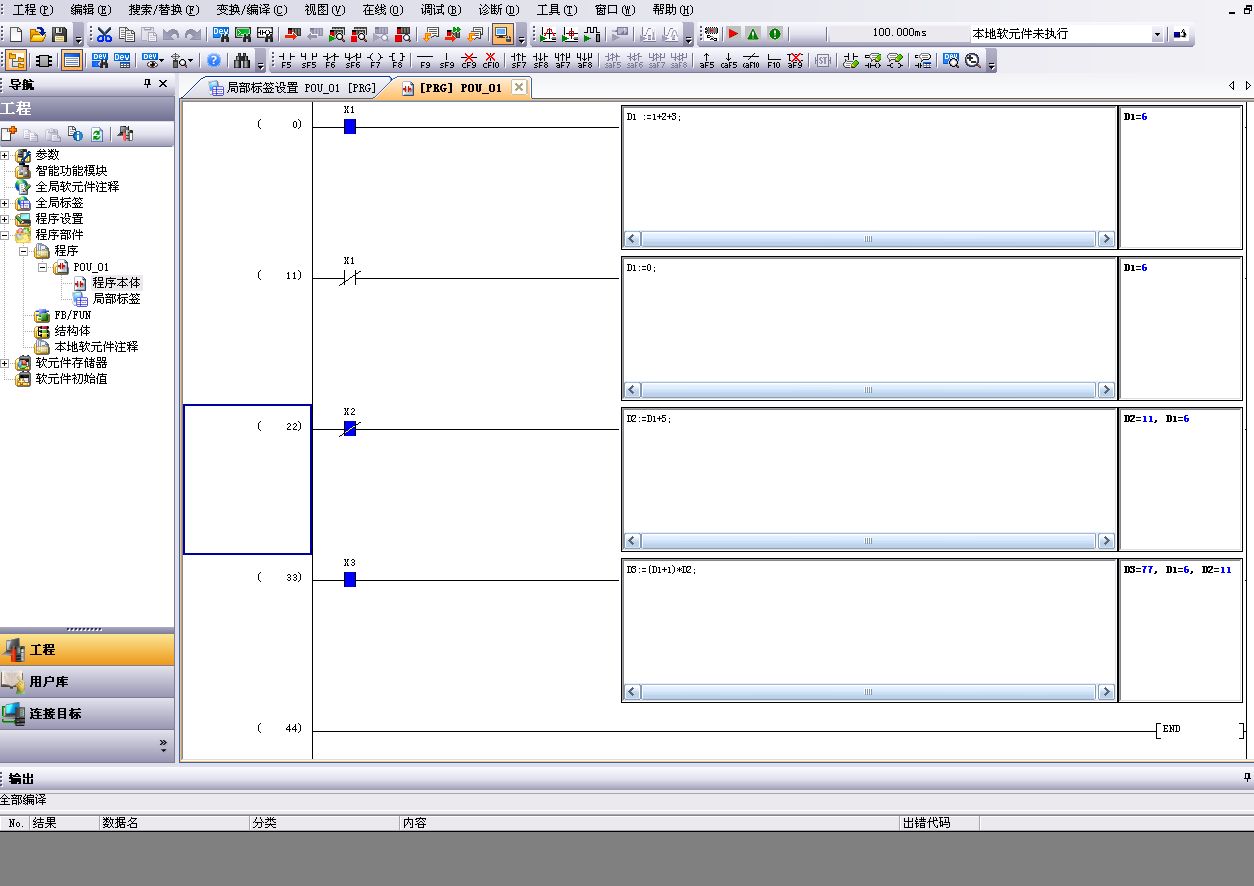Image resolution: width=1254 pixels, height=886 pixels.
Task: Click new data icon in project panel
Action: [x=9, y=134]
